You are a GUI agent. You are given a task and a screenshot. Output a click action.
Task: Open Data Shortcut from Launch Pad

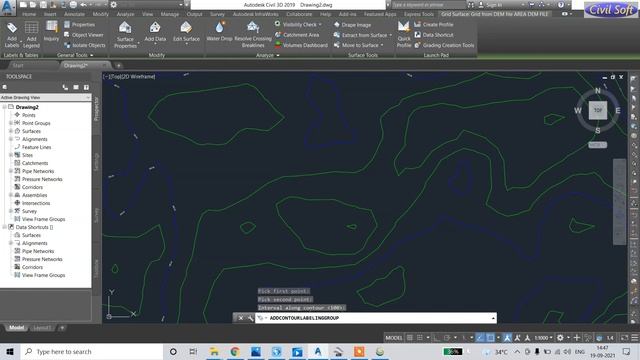click(x=433, y=35)
